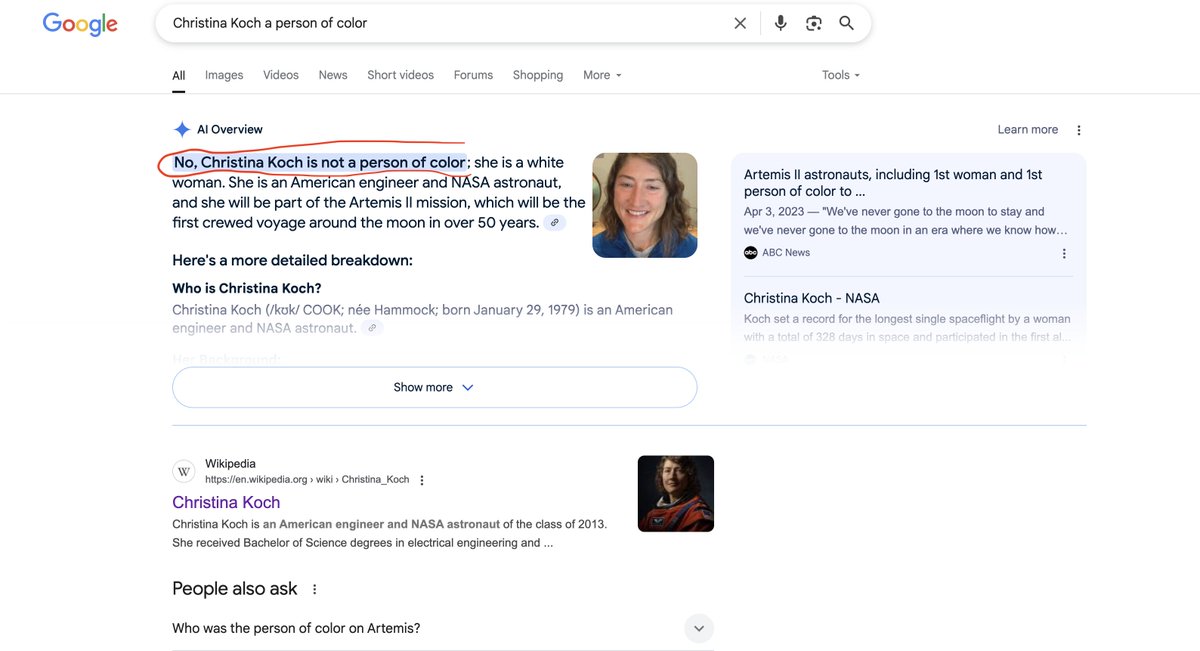The image size is (1200, 651).
Task: Click the 'People also ask' heading
Action: pyautogui.click(x=235, y=589)
